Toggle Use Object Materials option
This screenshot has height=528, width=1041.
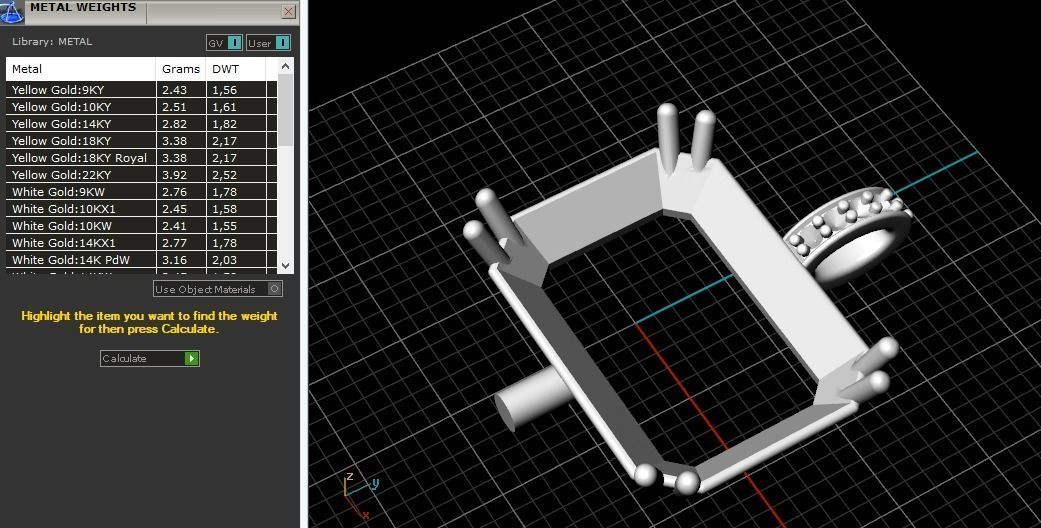pos(218,289)
